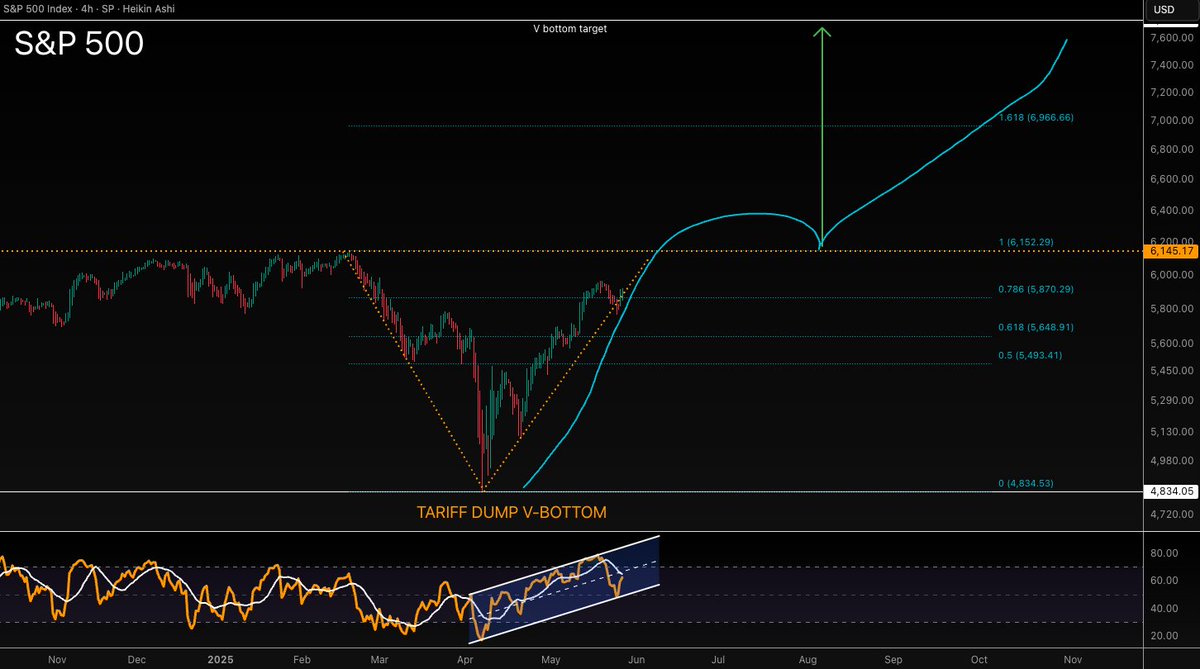
Task: Select the TARIFF DUMP V-BOTTOM annotation
Action: point(511,512)
